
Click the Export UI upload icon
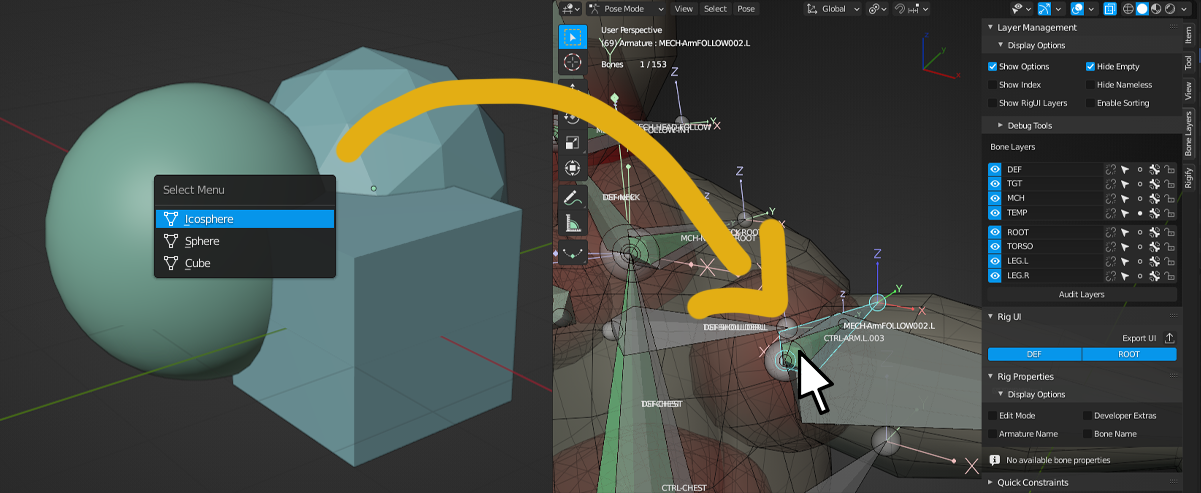(1169, 338)
